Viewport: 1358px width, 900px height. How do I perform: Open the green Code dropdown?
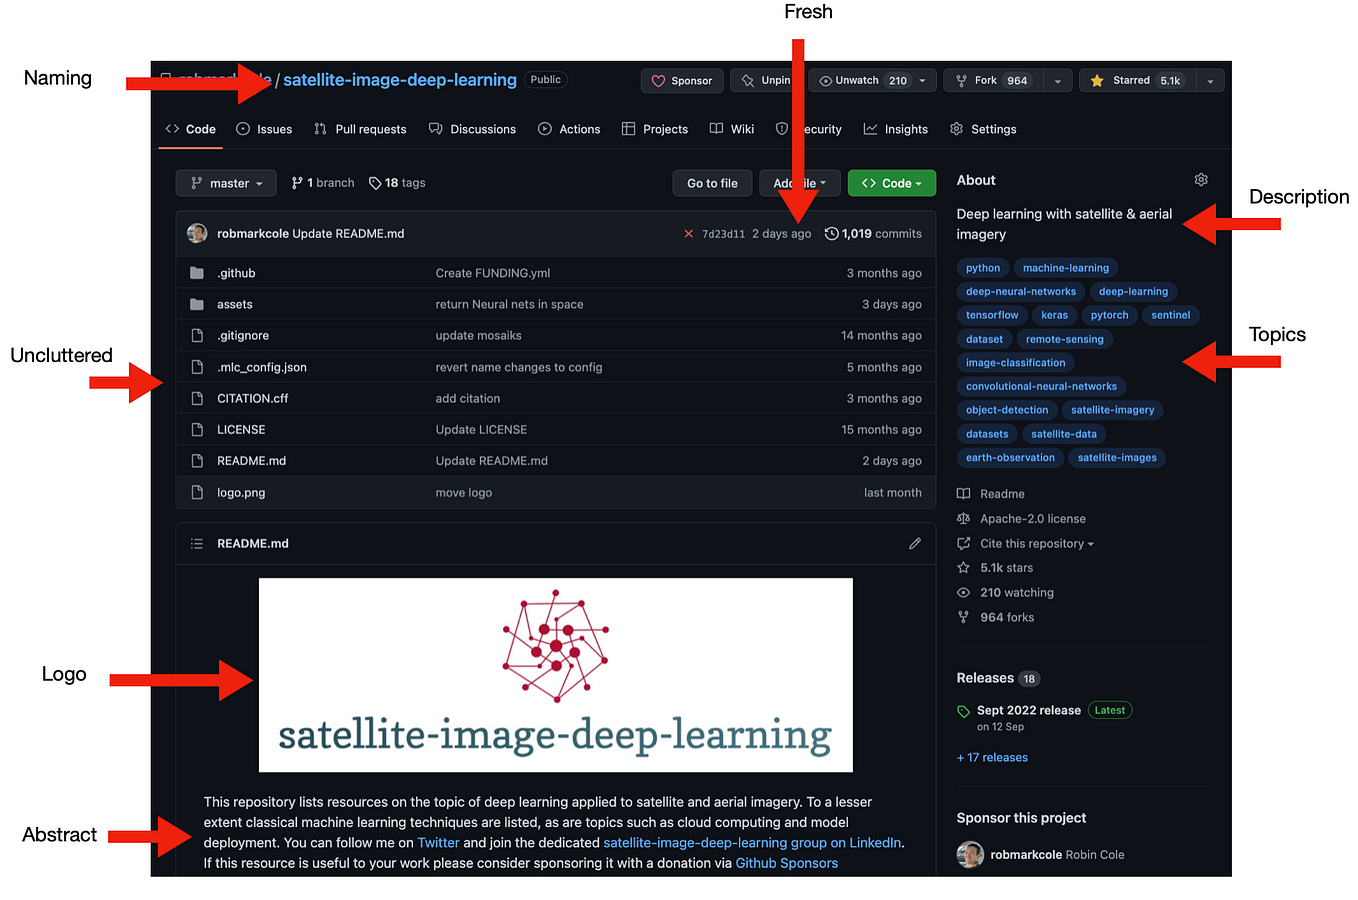coord(891,183)
